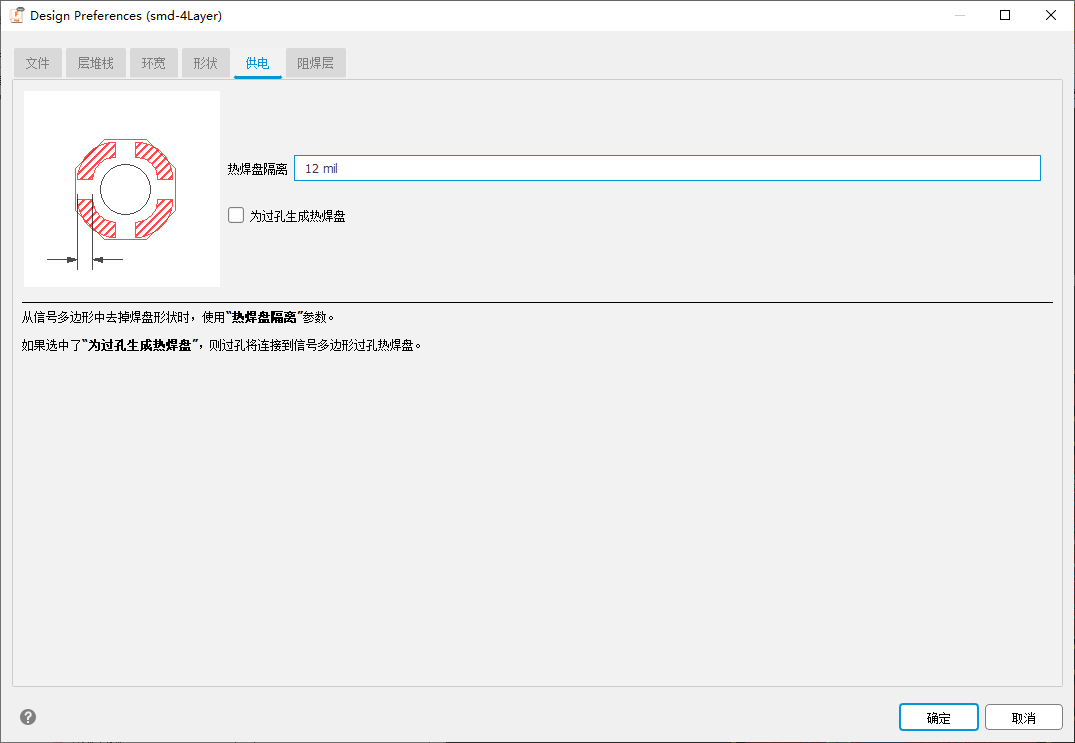Cancel with the 取消 button
The image size is (1075, 743).
[1024, 718]
